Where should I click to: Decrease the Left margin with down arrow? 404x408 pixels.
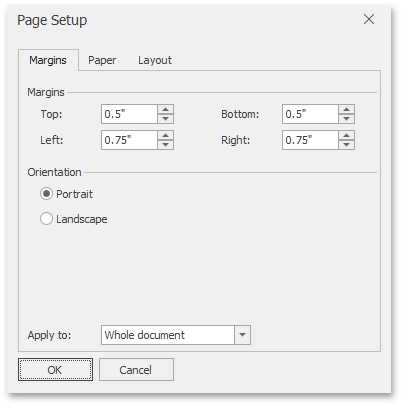[165, 144]
